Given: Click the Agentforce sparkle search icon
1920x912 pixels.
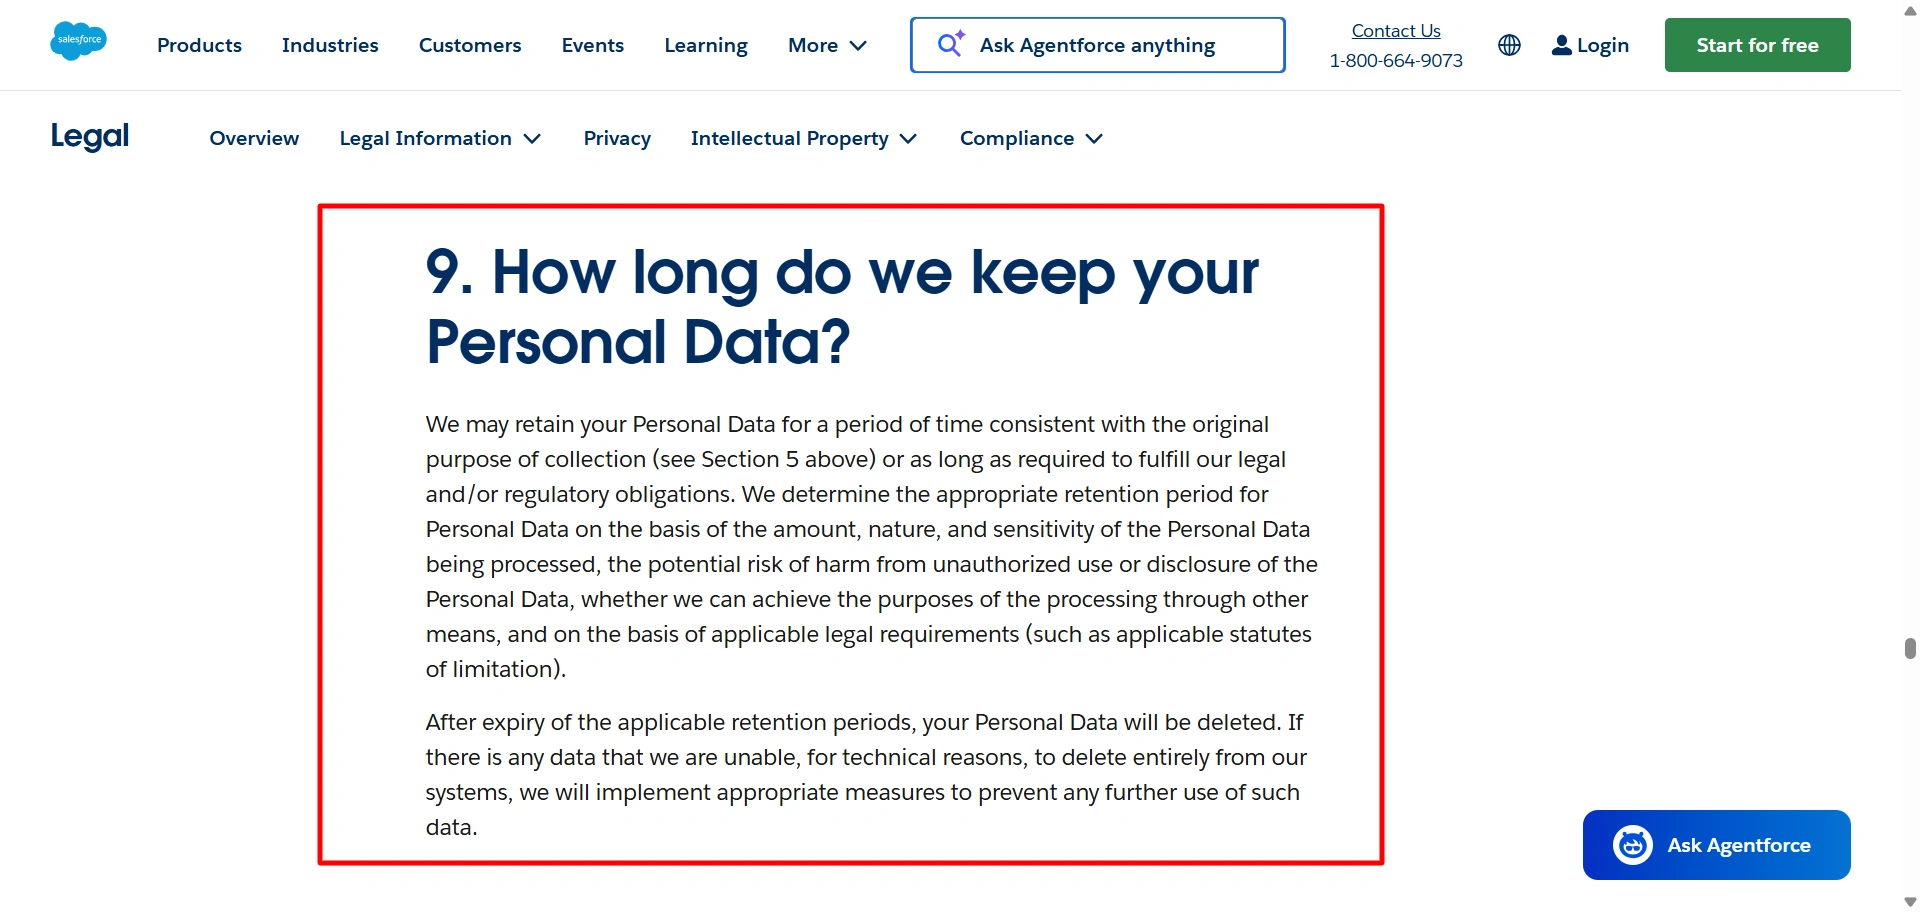Looking at the screenshot, I should click(x=950, y=44).
